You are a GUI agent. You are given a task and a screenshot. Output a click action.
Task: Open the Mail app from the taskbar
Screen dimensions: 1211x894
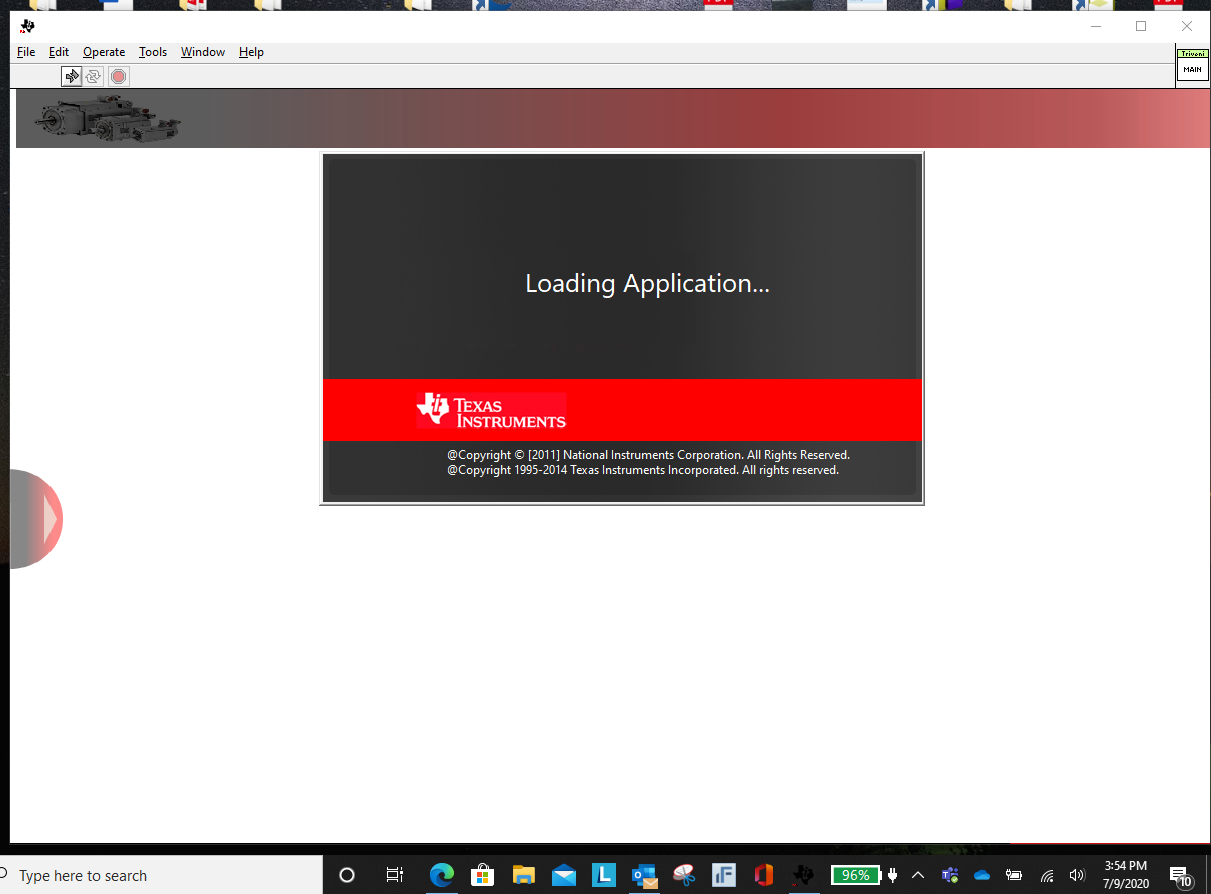(x=563, y=875)
